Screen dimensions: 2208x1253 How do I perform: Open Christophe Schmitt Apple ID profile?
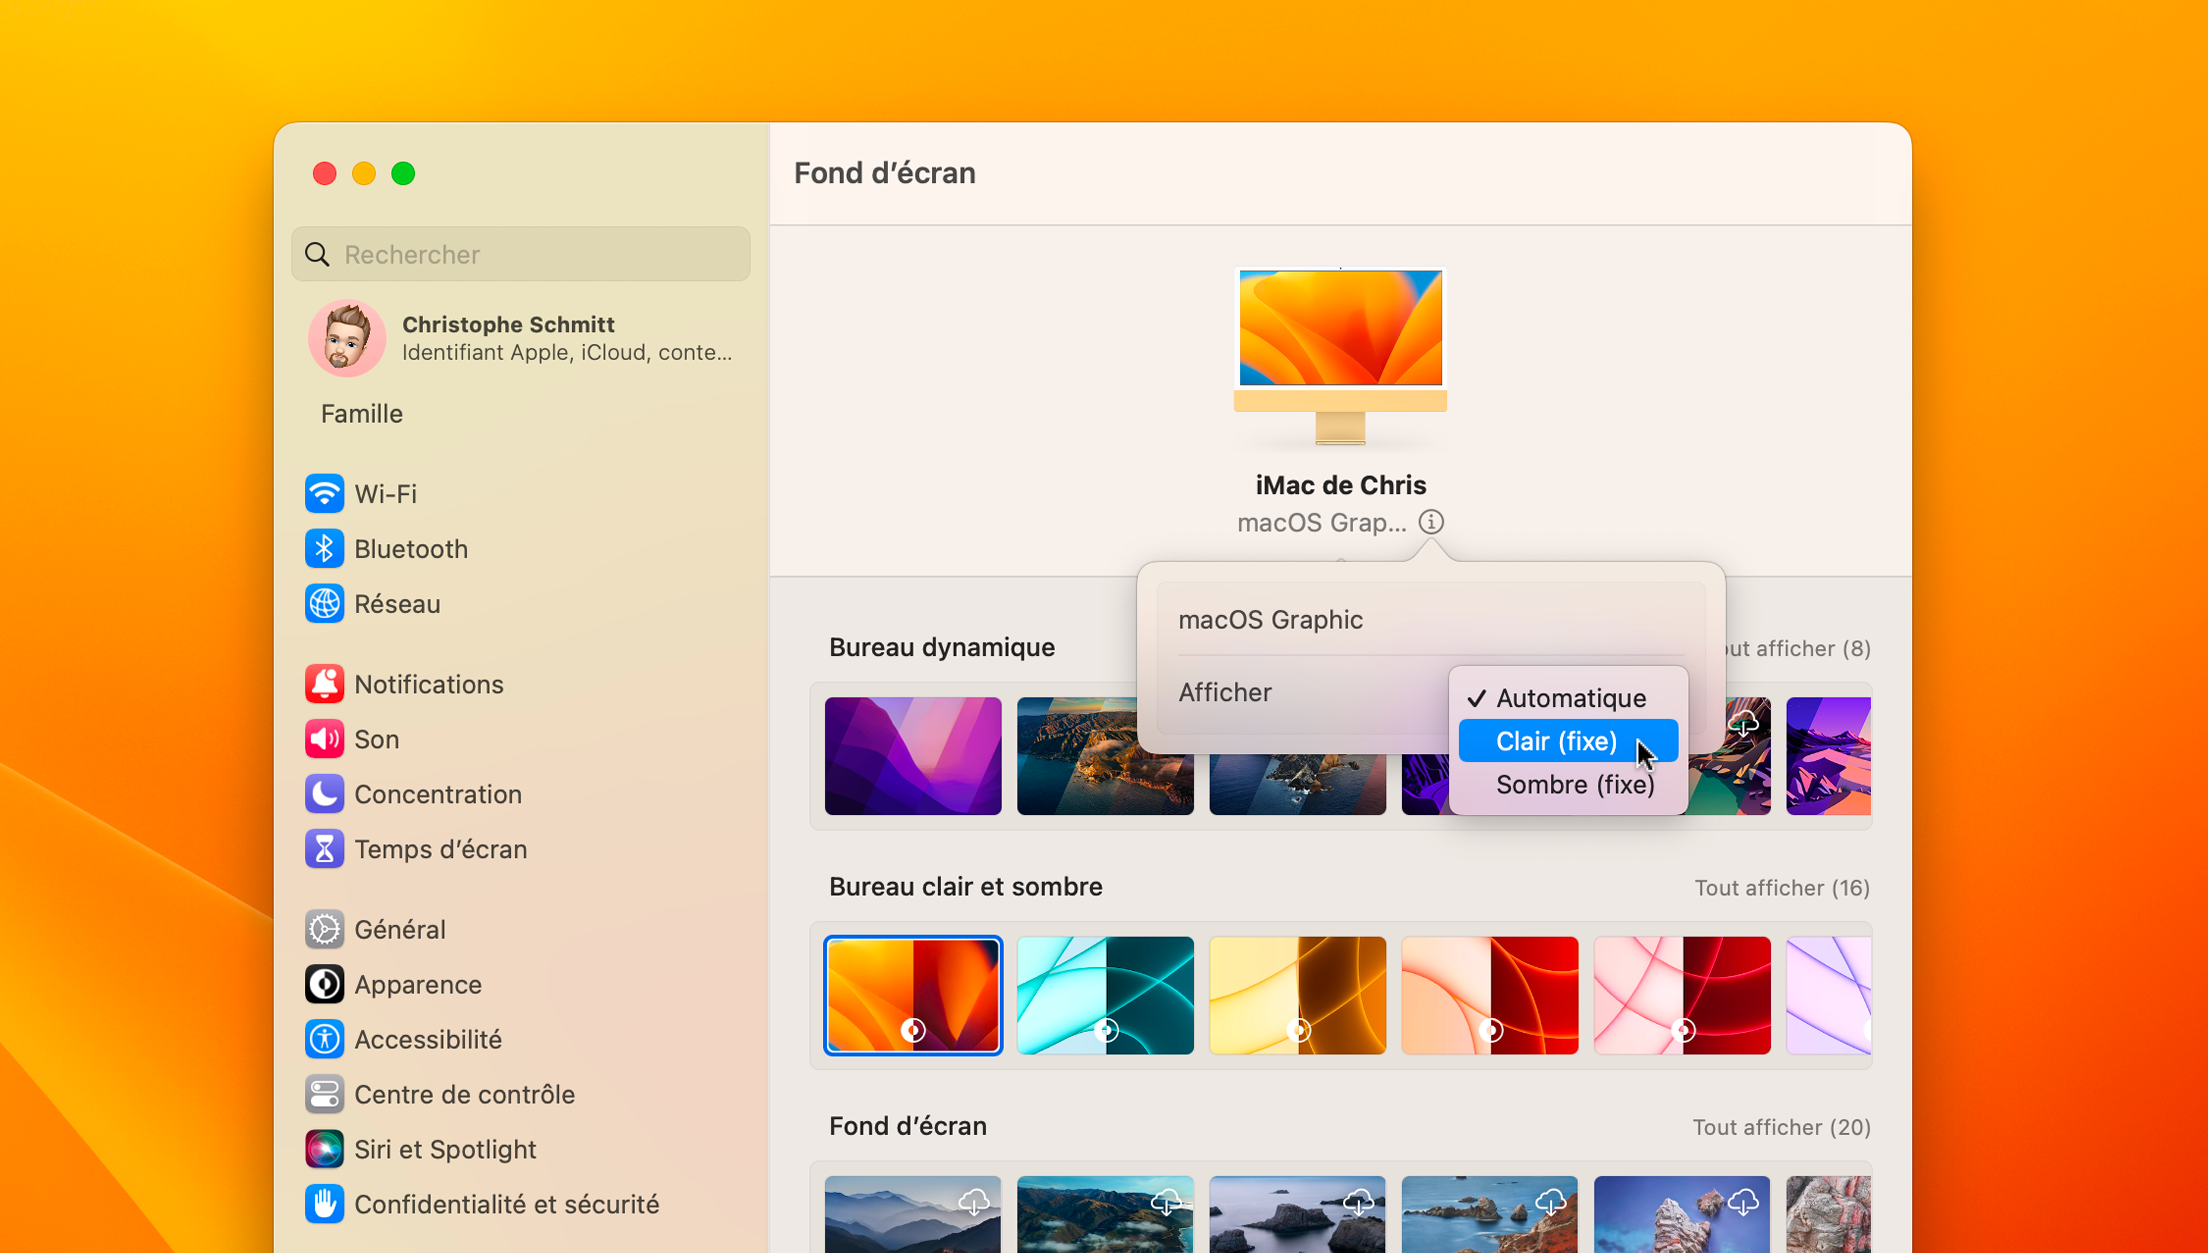click(x=521, y=338)
